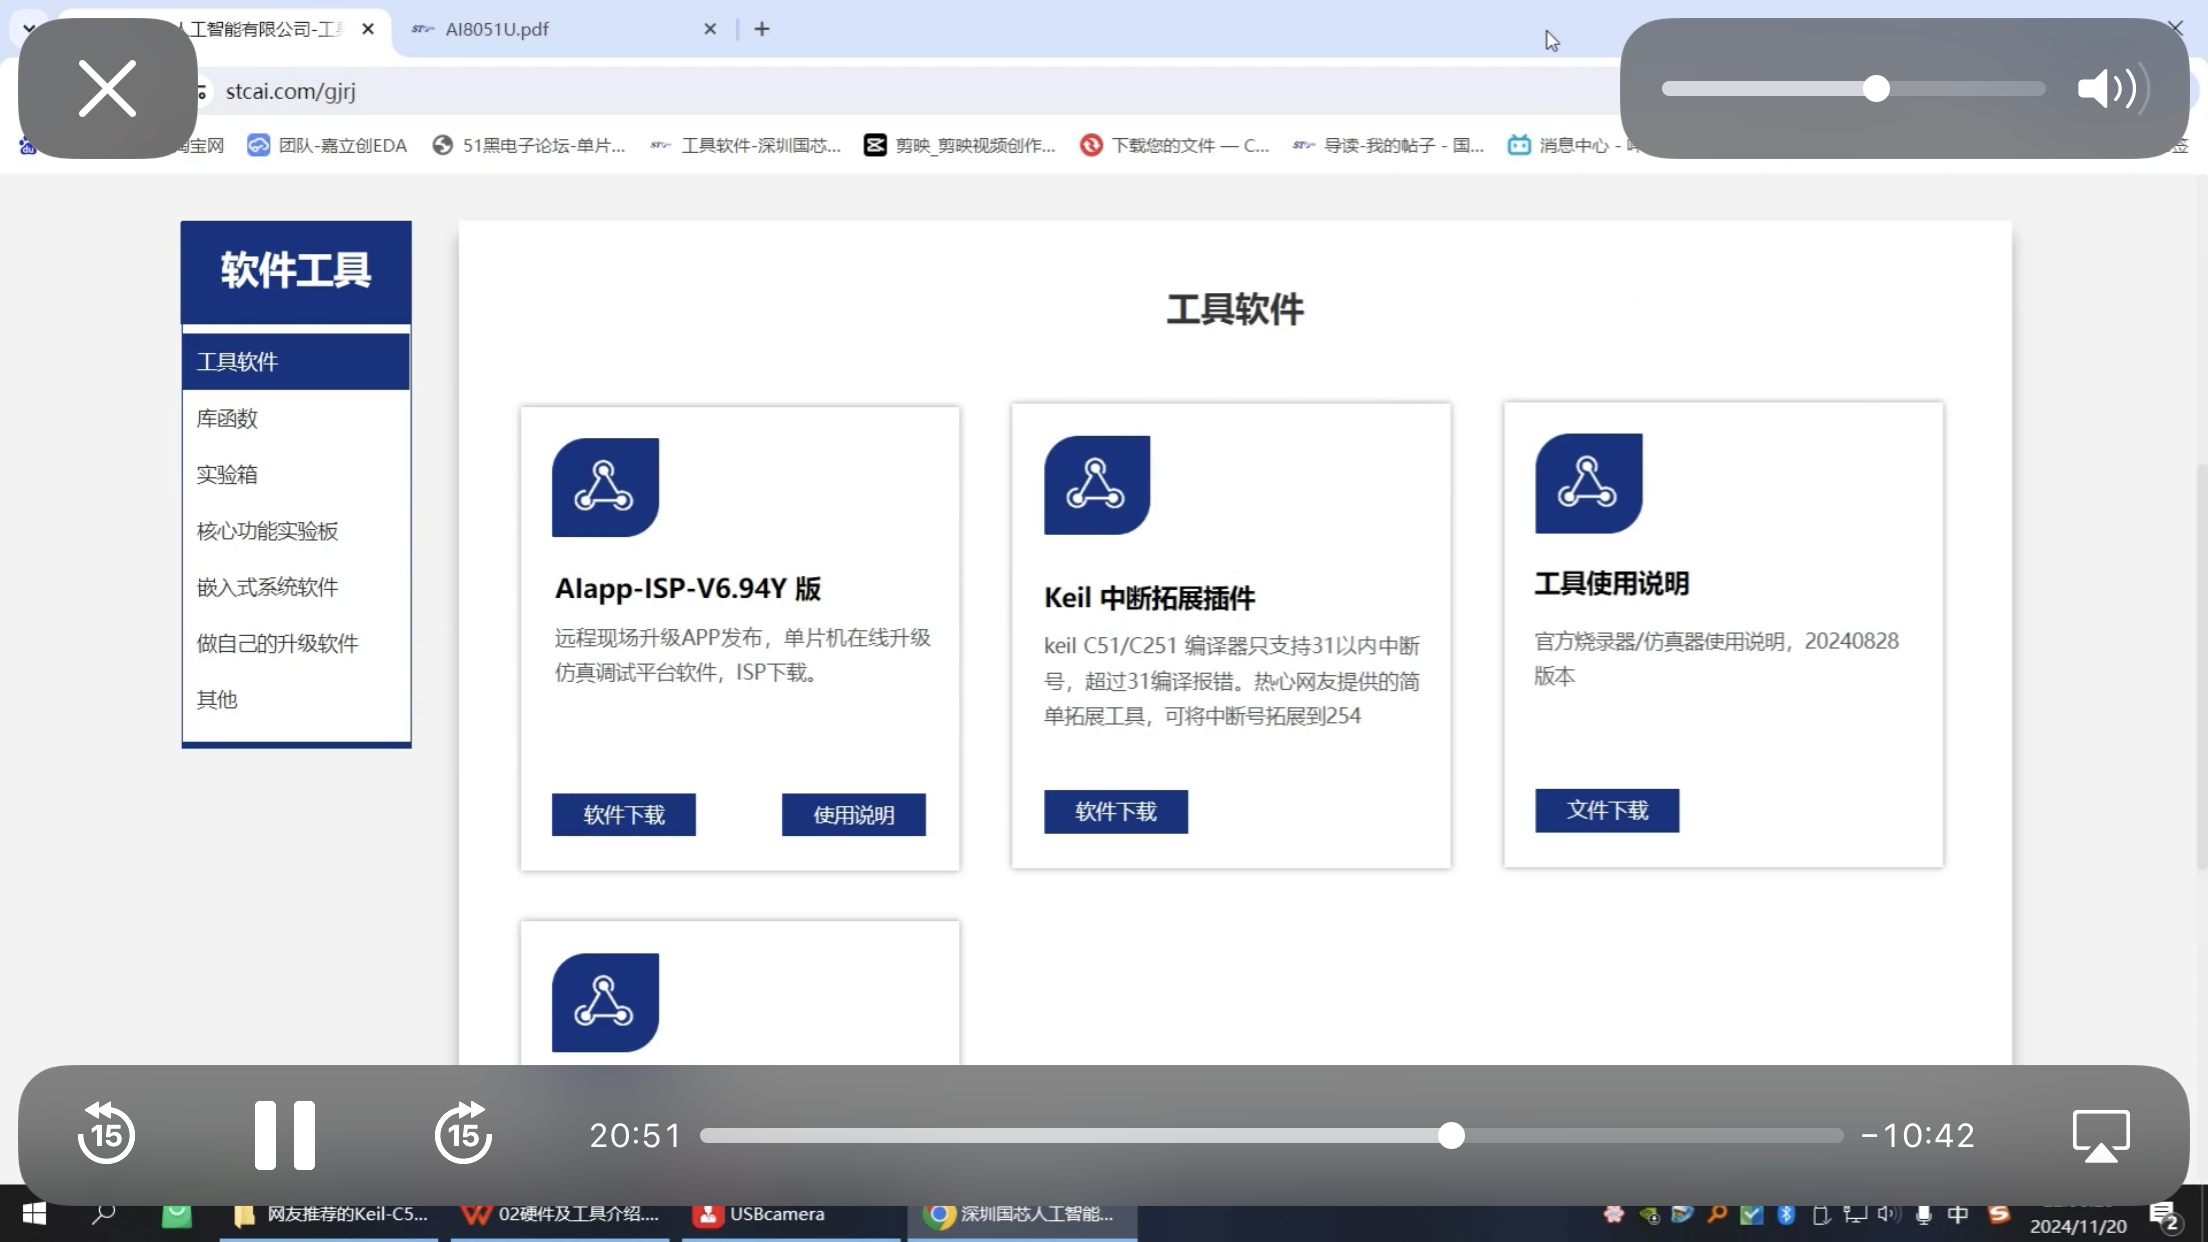The width and height of the screenshot is (2208, 1242).
Task: Close the first browser tab
Action: pyautogui.click(x=368, y=29)
